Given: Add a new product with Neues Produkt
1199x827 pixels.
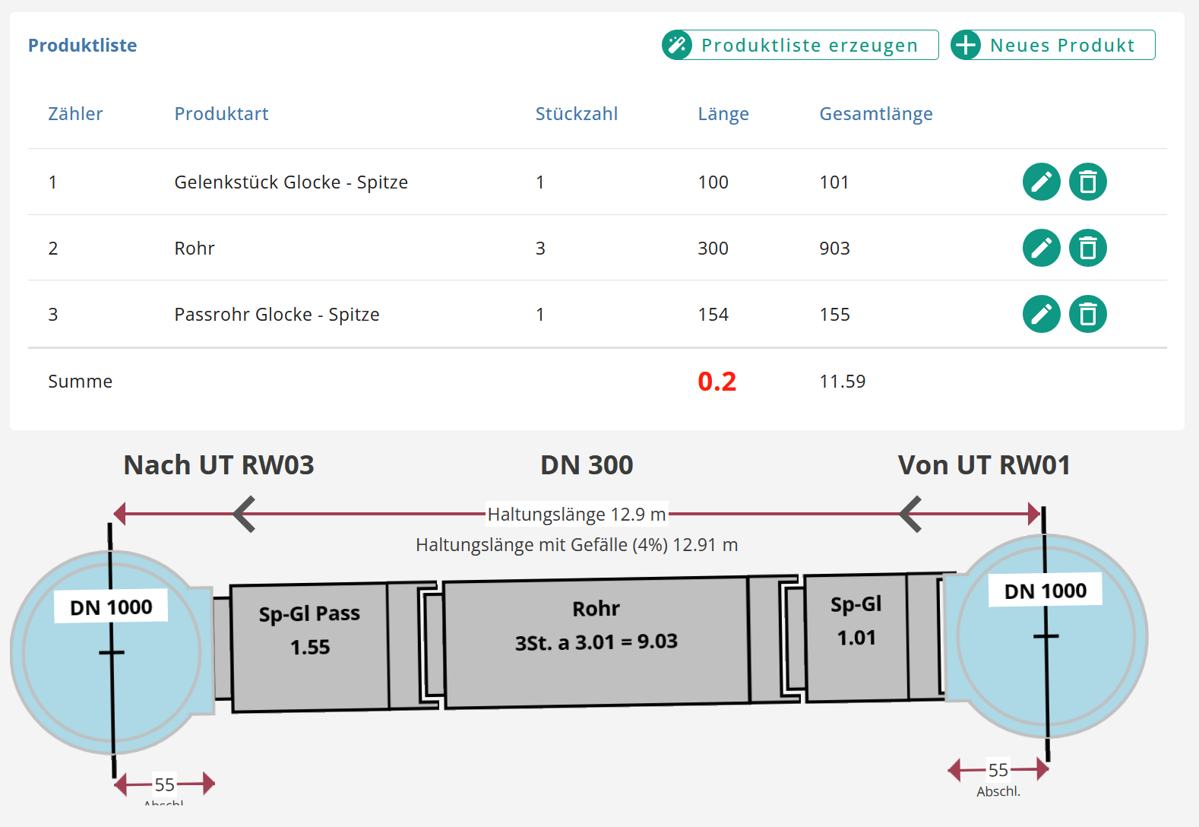Looking at the screenshot, I should 1053,45.
